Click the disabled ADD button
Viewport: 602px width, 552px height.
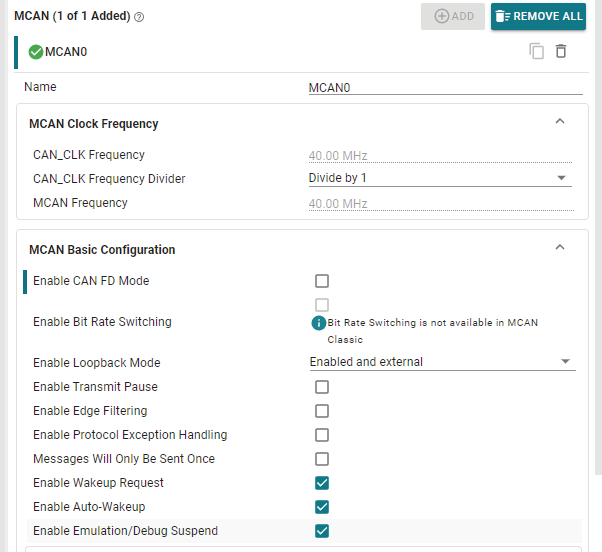[453, 17]
